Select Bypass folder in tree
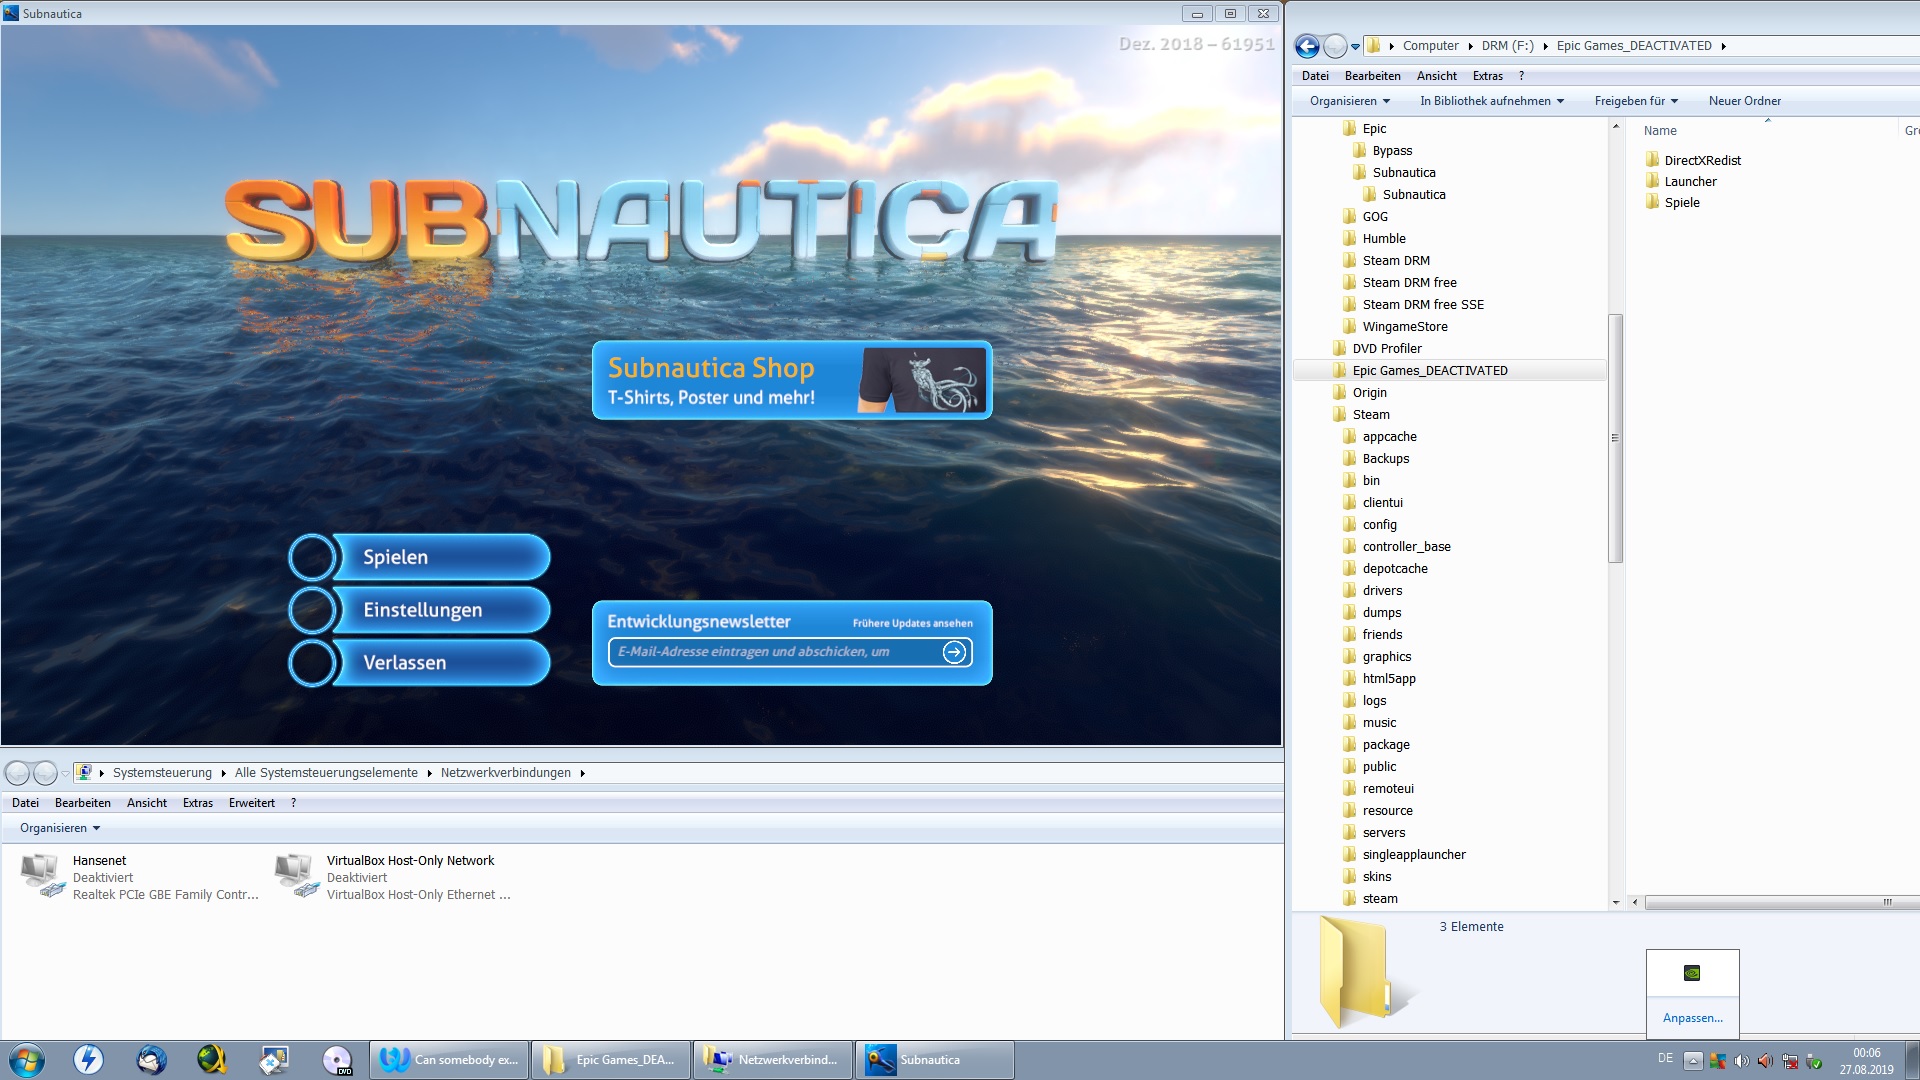This screenshot has width=1920, height=1080. (x=1382, y=151)
